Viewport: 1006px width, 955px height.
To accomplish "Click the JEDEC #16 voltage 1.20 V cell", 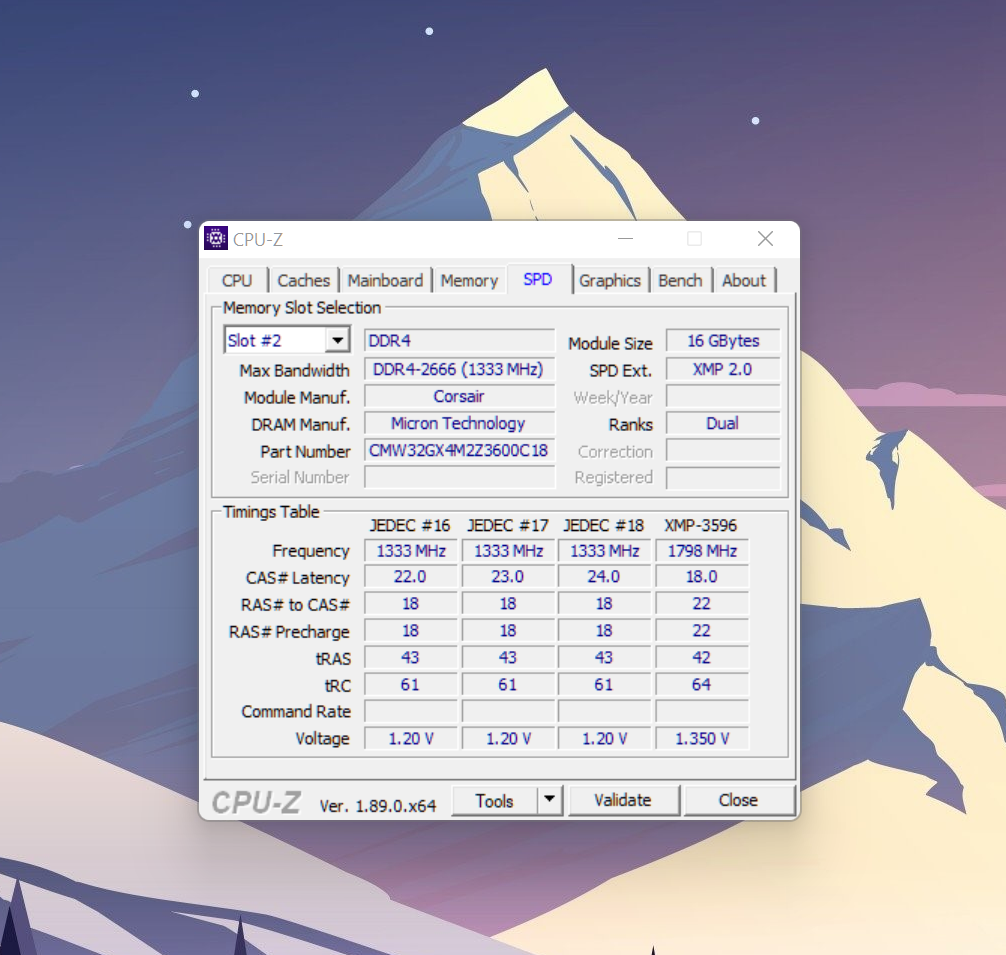I will click(x=411, y=738).
